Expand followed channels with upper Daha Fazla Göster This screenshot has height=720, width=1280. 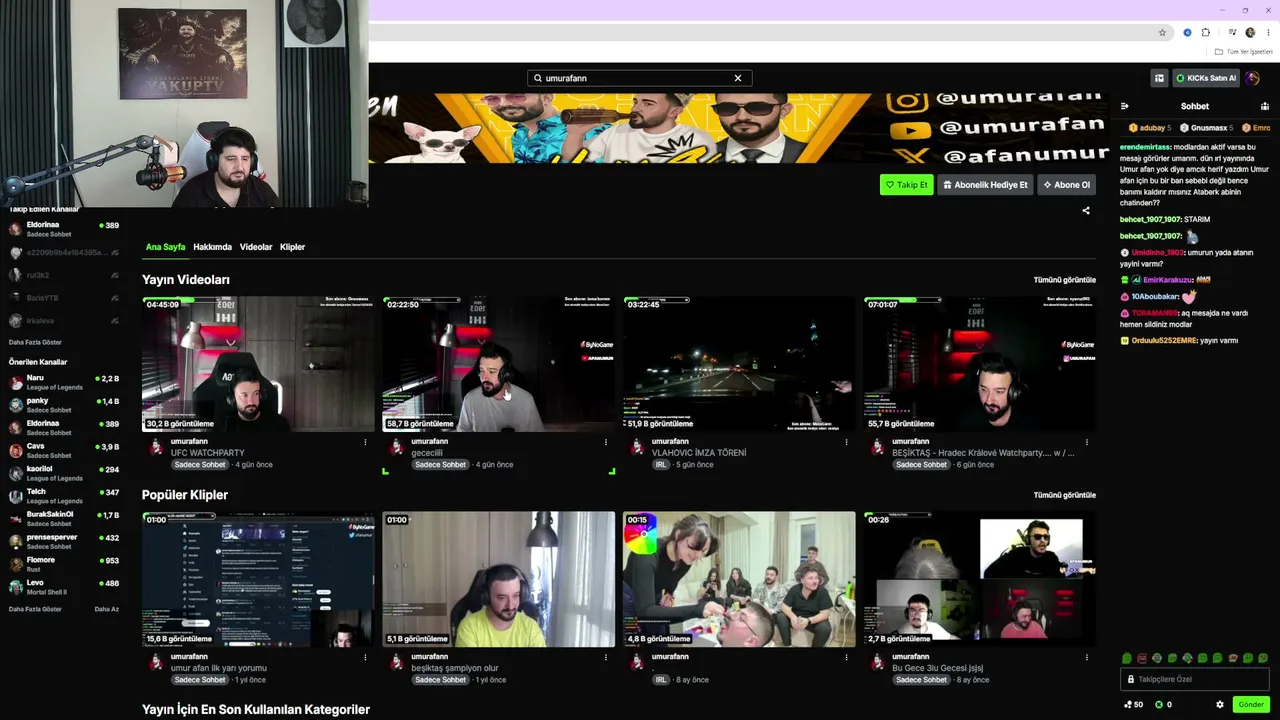[35, 342]
